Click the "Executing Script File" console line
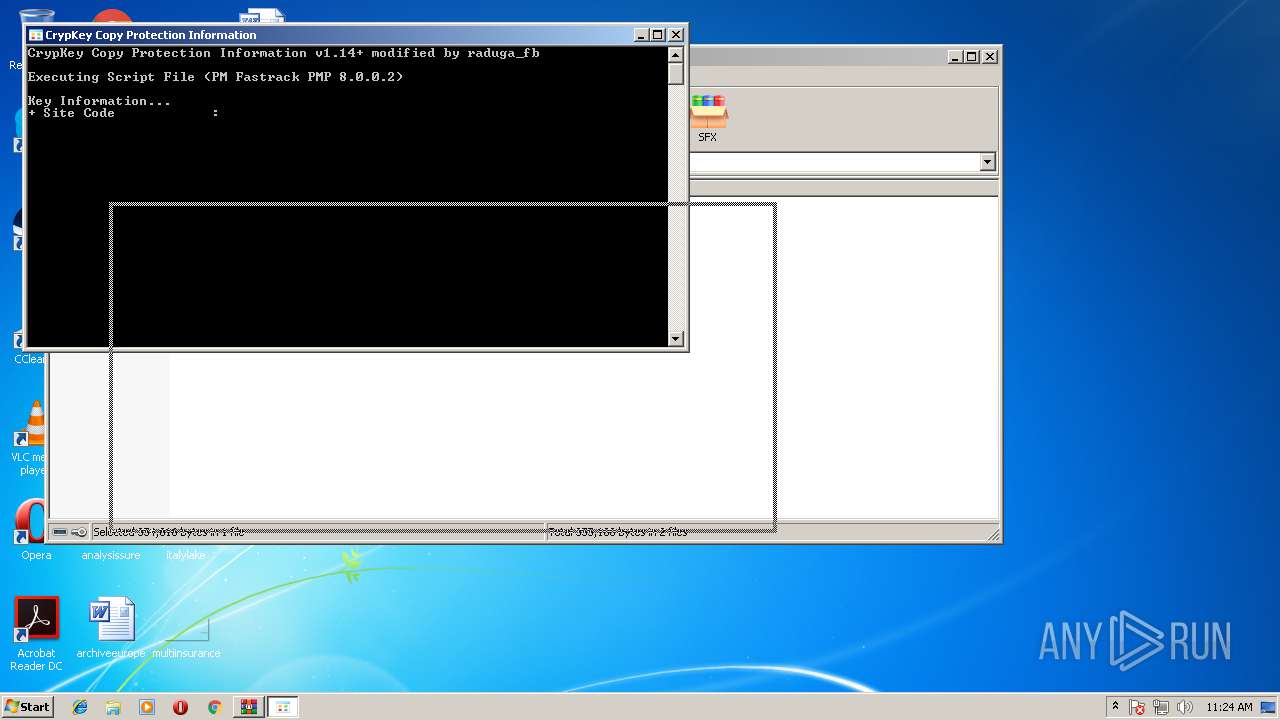 215,77
